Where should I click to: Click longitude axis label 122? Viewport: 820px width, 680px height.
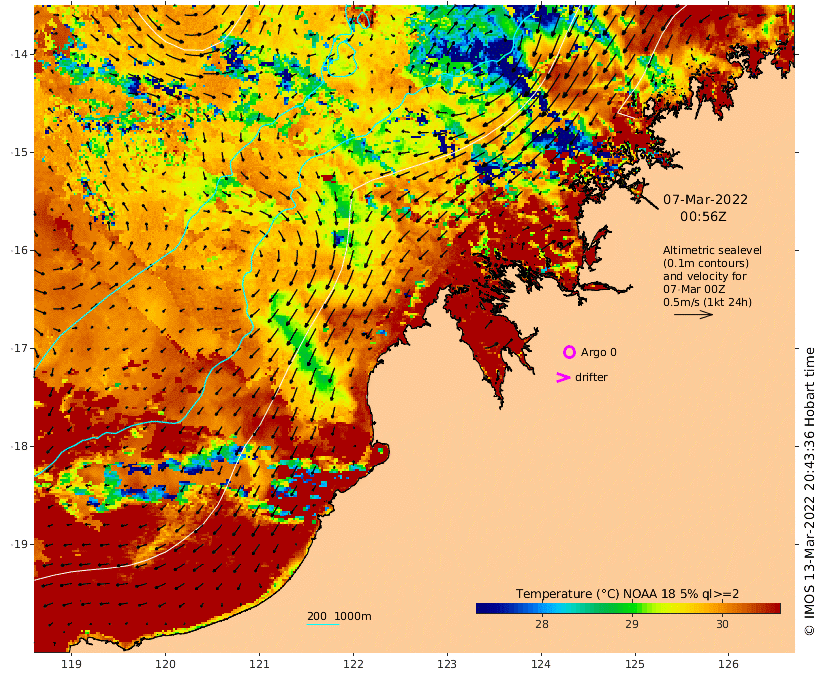(x=354, y=664)
